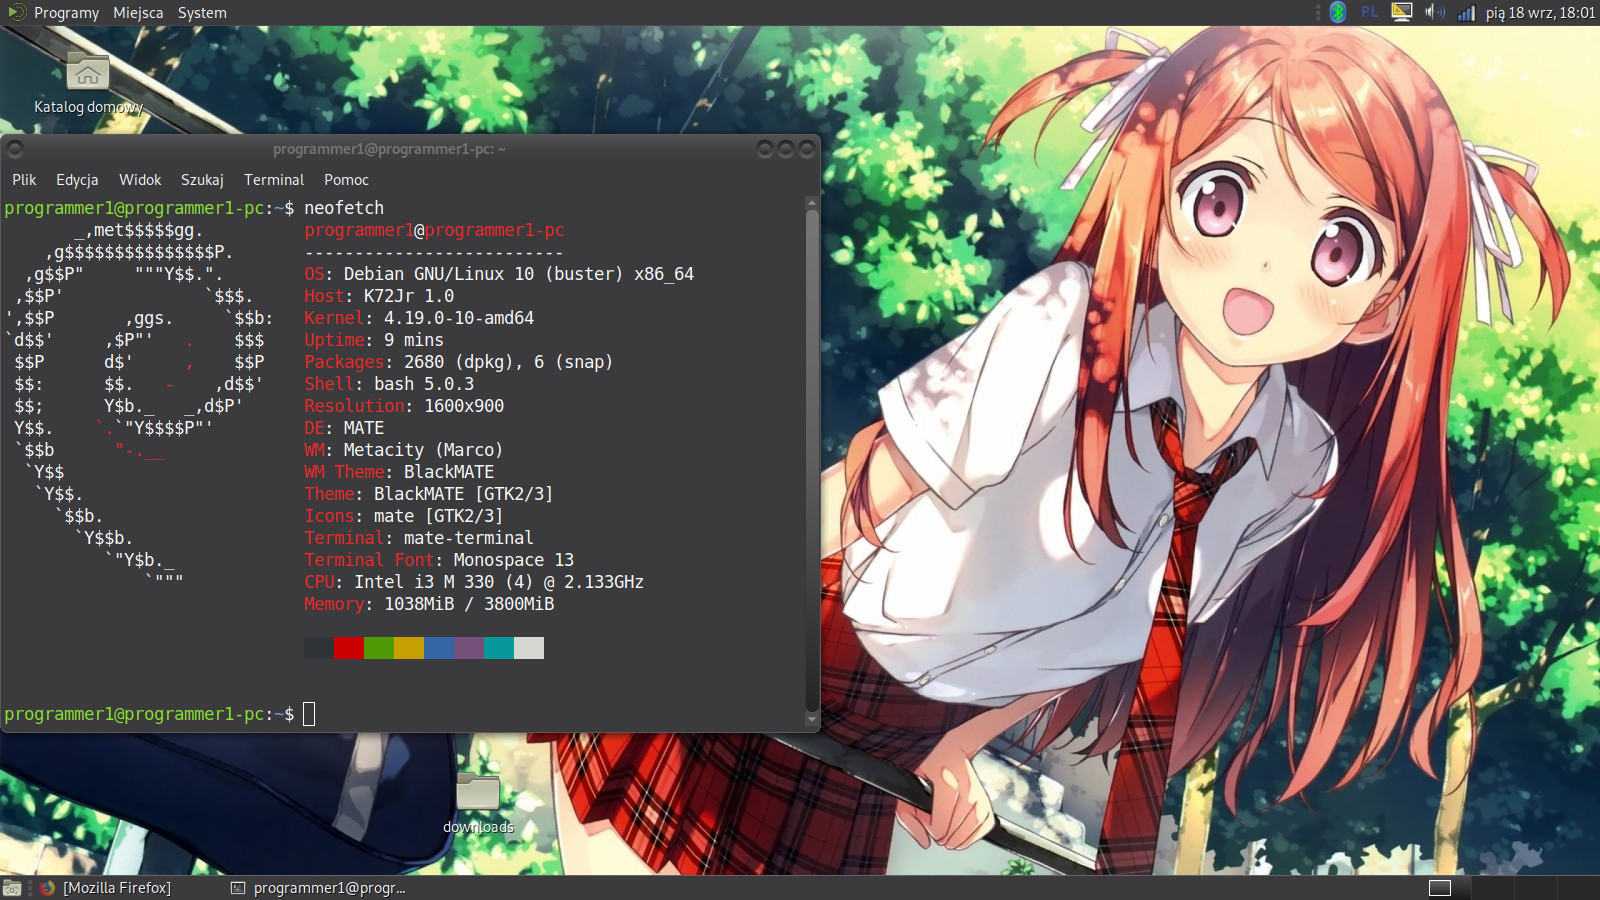Viewport: 1600px width, 900px height.
Task: Click the show desktop icon in bottom panel
Action: tap(12, 888)
